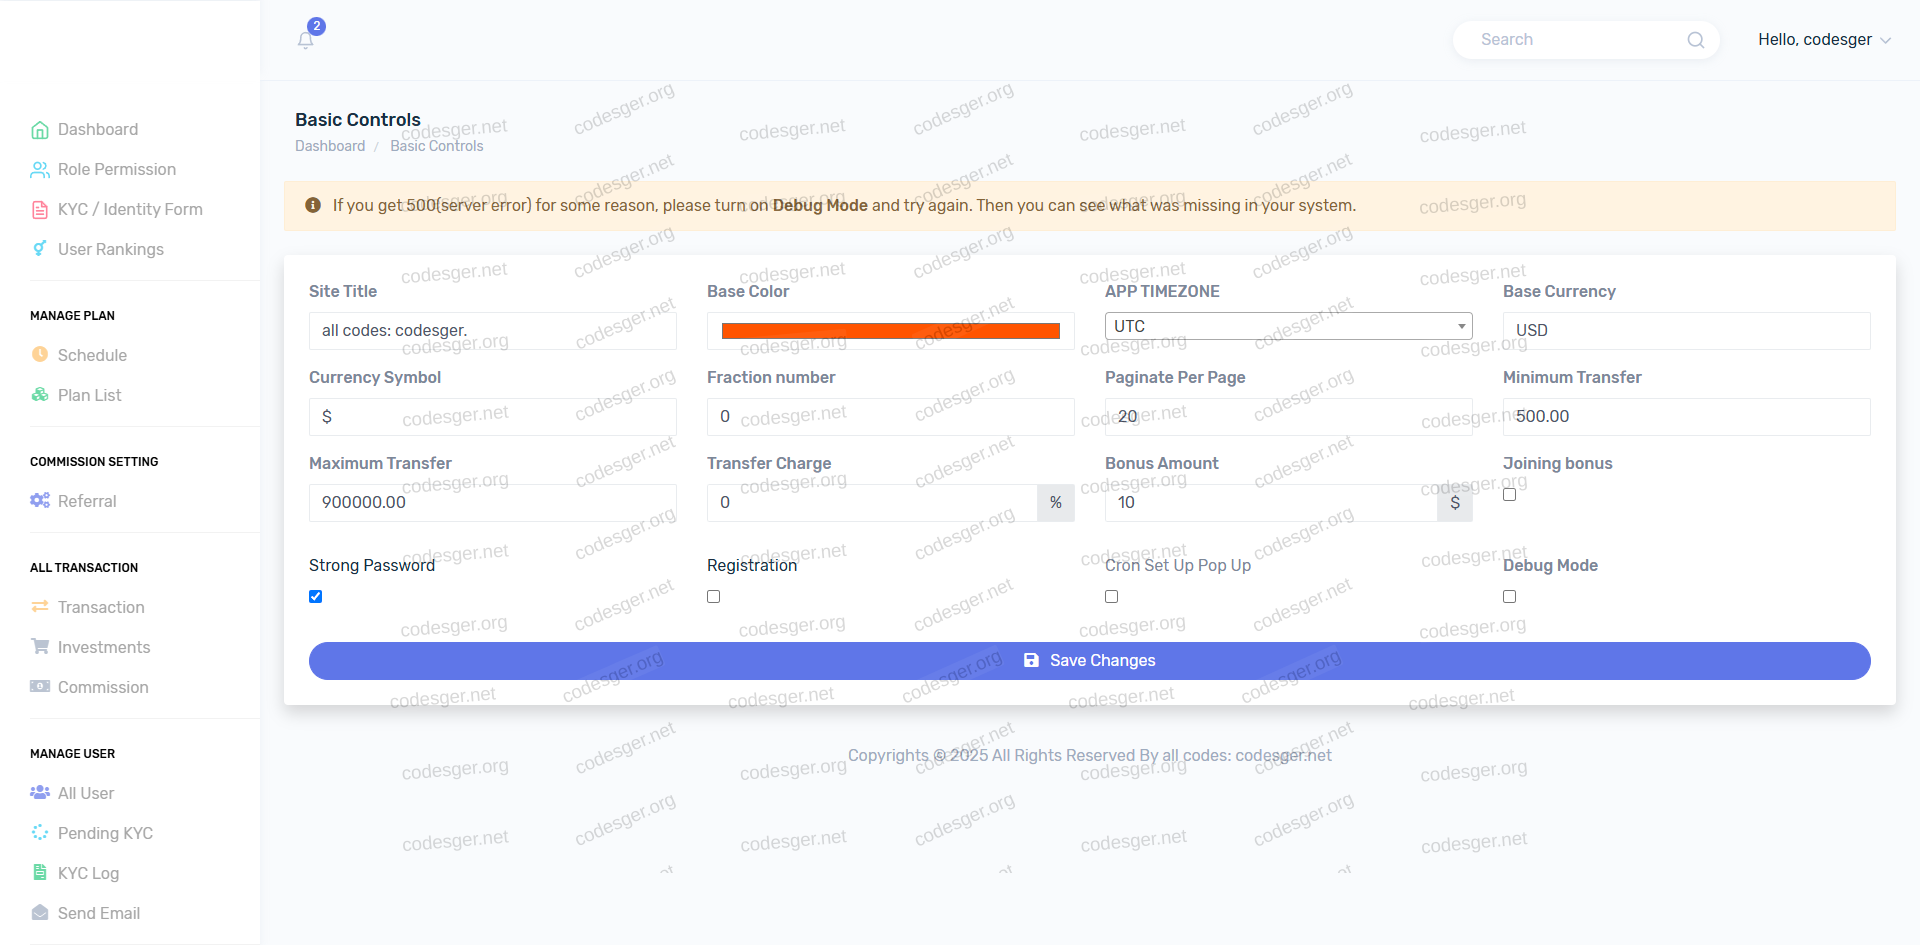Click the Schedule clock icon
This screenshot has height=945, width=1920.
[x=40, y=354]
